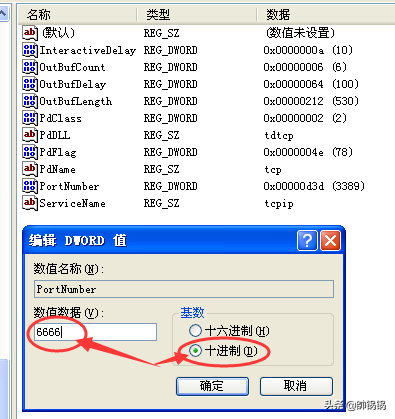Click the DWORD icon beside OutBufDelay

pyautogui.click(x=30, y=84)
